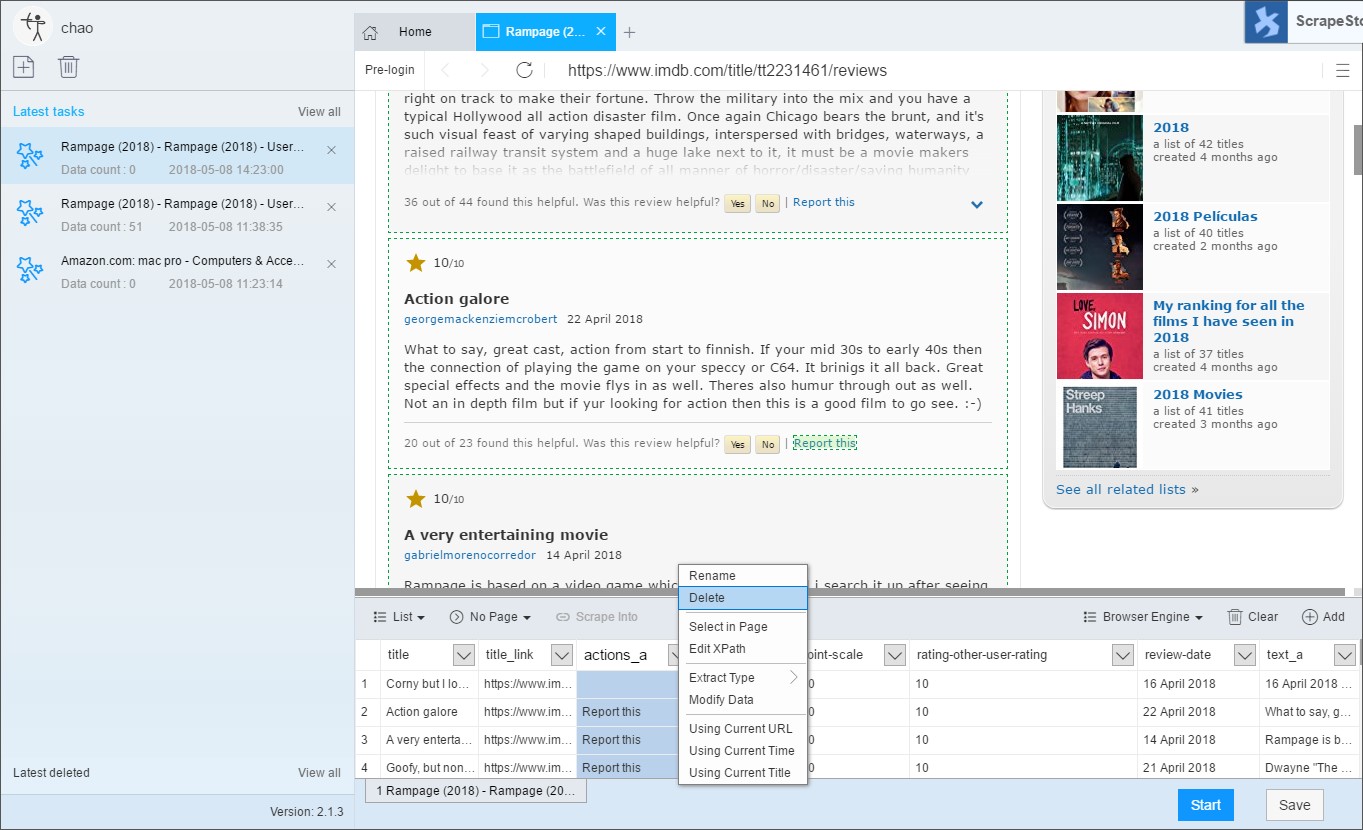1363x830 pixels.
Task: Open the review-date column dropdown arrow
Action: coord(1244,655)
